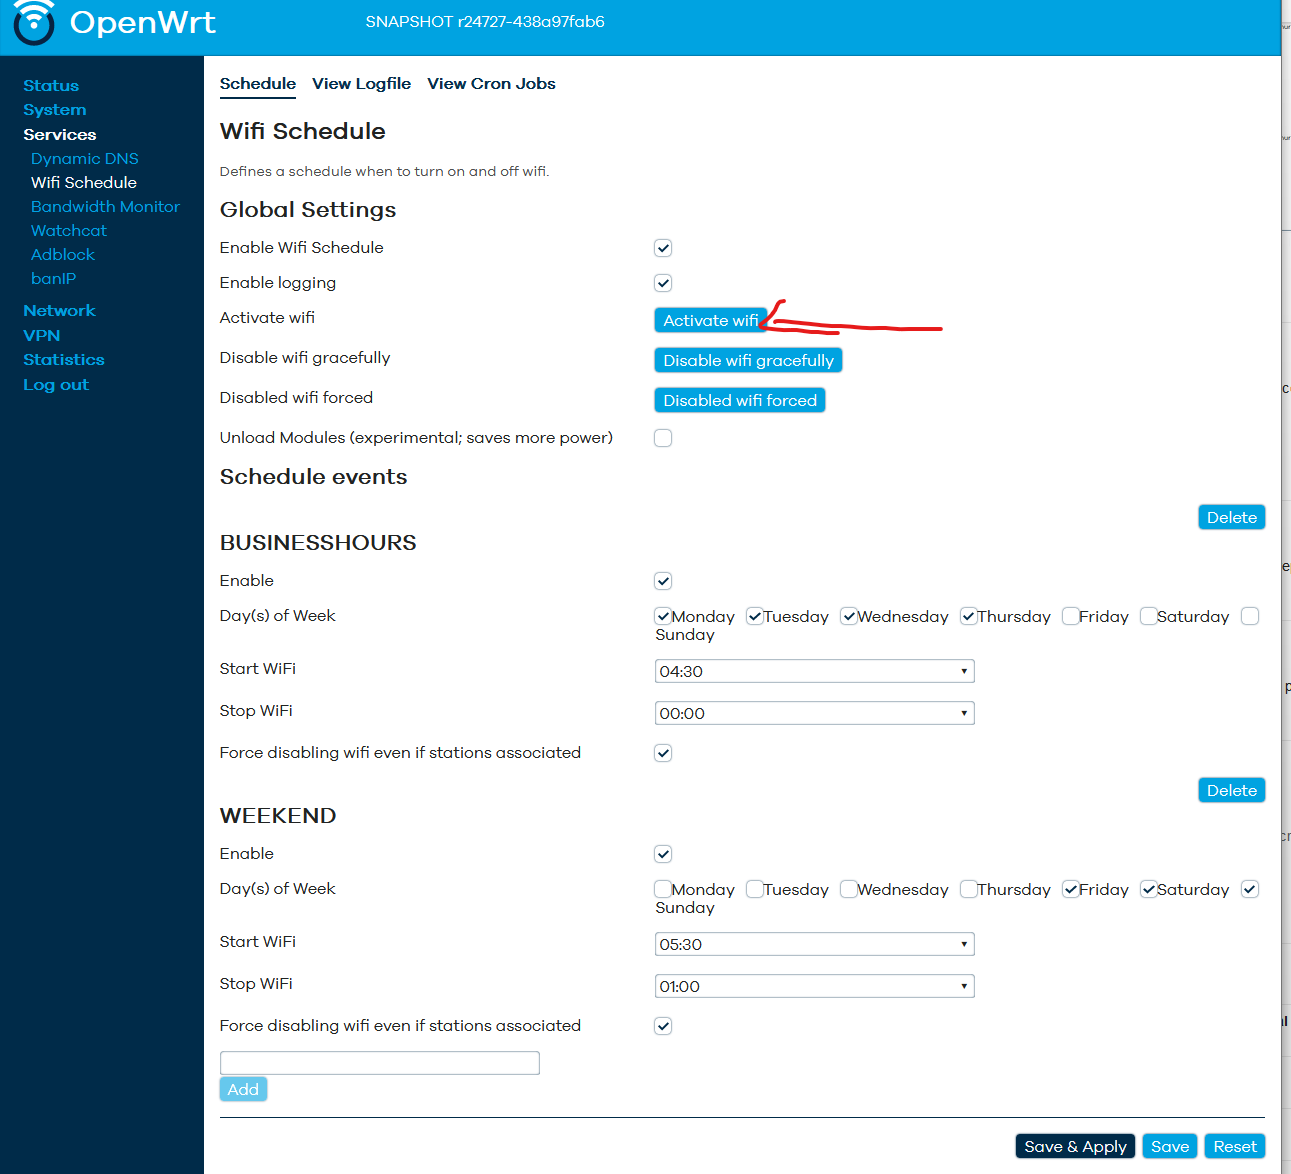Toggle Enable logging checkbox
This screenshot has width=1291, height=1174.
coord(663,283)
